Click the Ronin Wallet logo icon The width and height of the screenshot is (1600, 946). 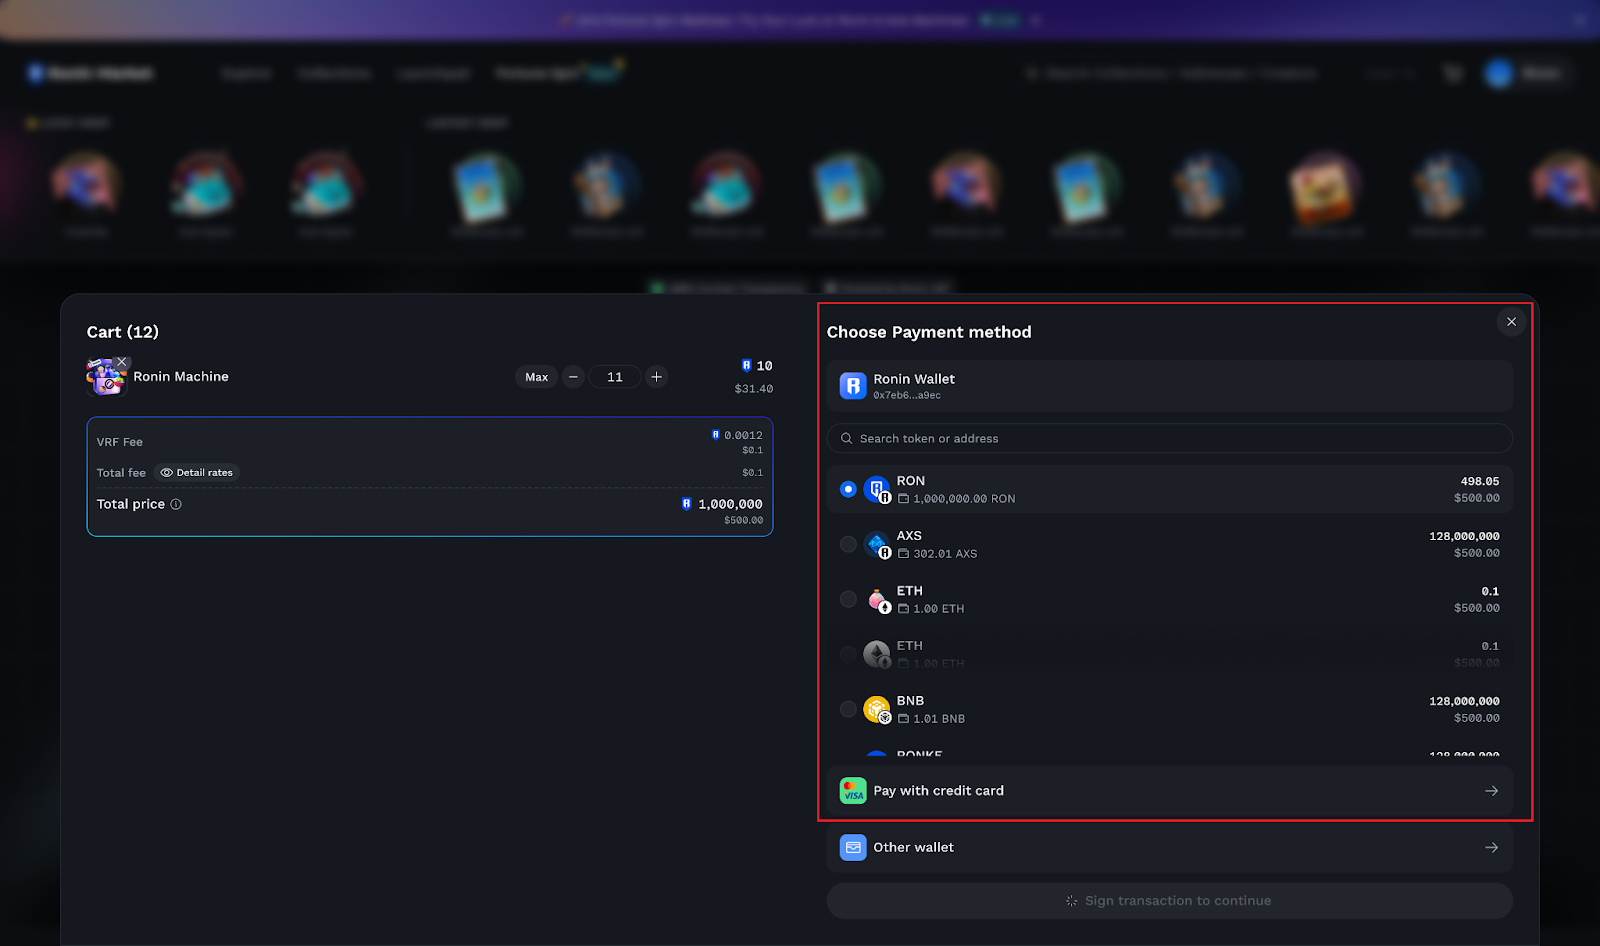pos(853,386)
